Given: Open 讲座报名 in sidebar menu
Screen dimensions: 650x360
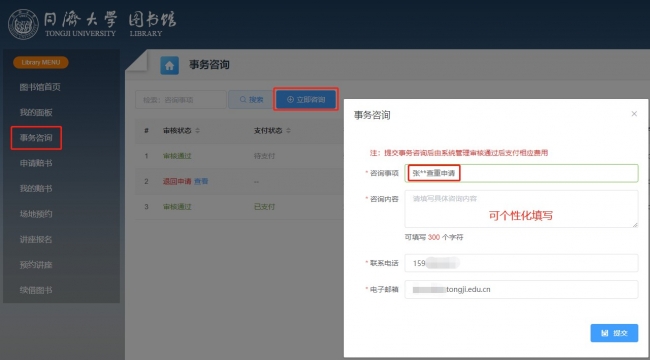Looking at the screenshot, I should (x=36, y=239).
